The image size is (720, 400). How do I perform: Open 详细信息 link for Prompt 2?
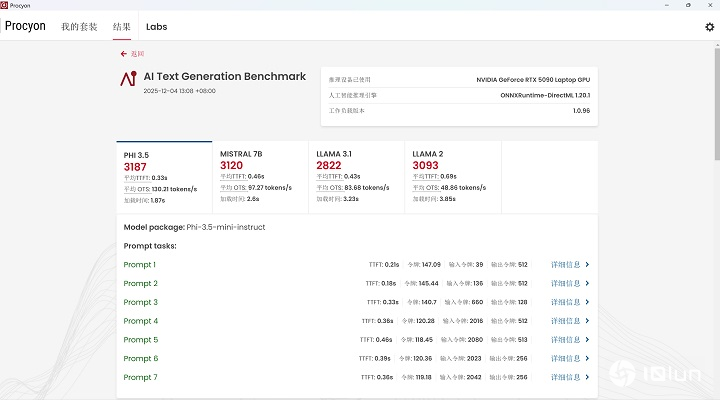pyautogui.click(x=565, y=284)
